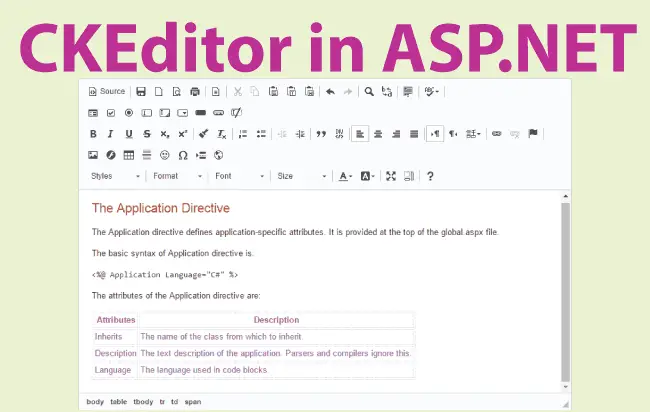Screen dimensions: 650x412
Task: Insert a Selection Field icon
Action: click(x=182, y=113)
